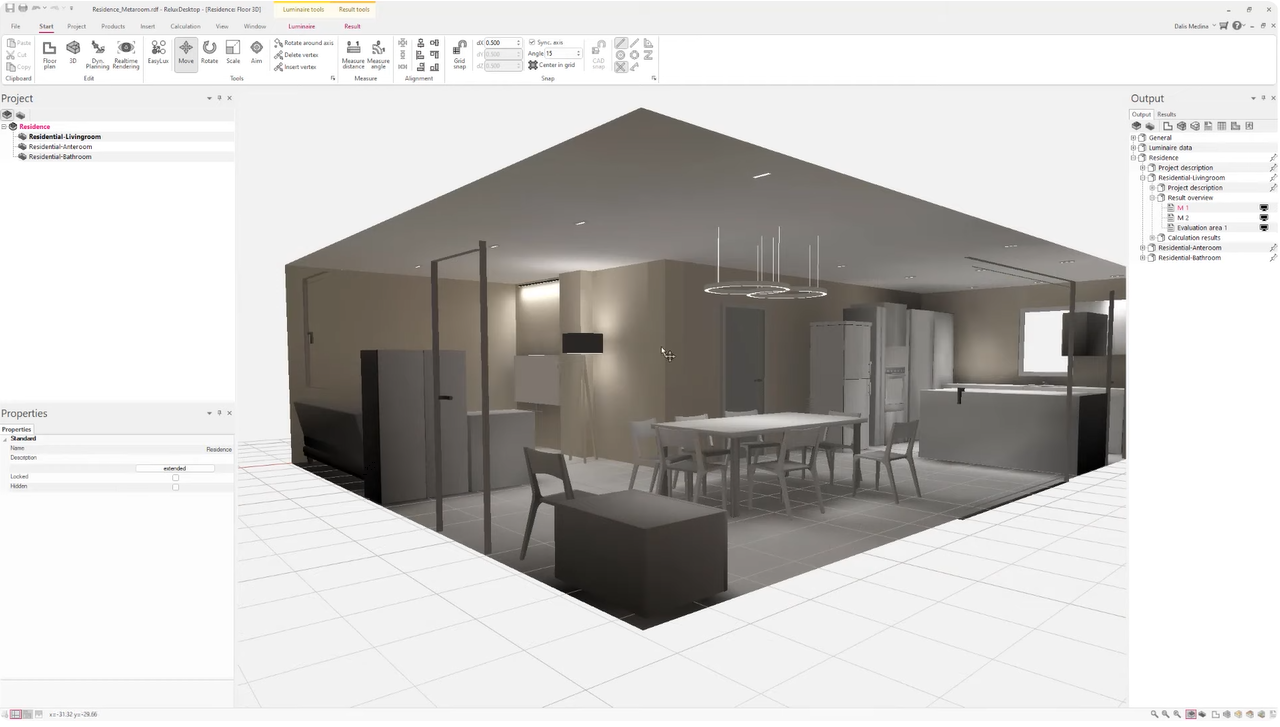
Task: Launch Realtime Rendering
Action: pos(126,53)
